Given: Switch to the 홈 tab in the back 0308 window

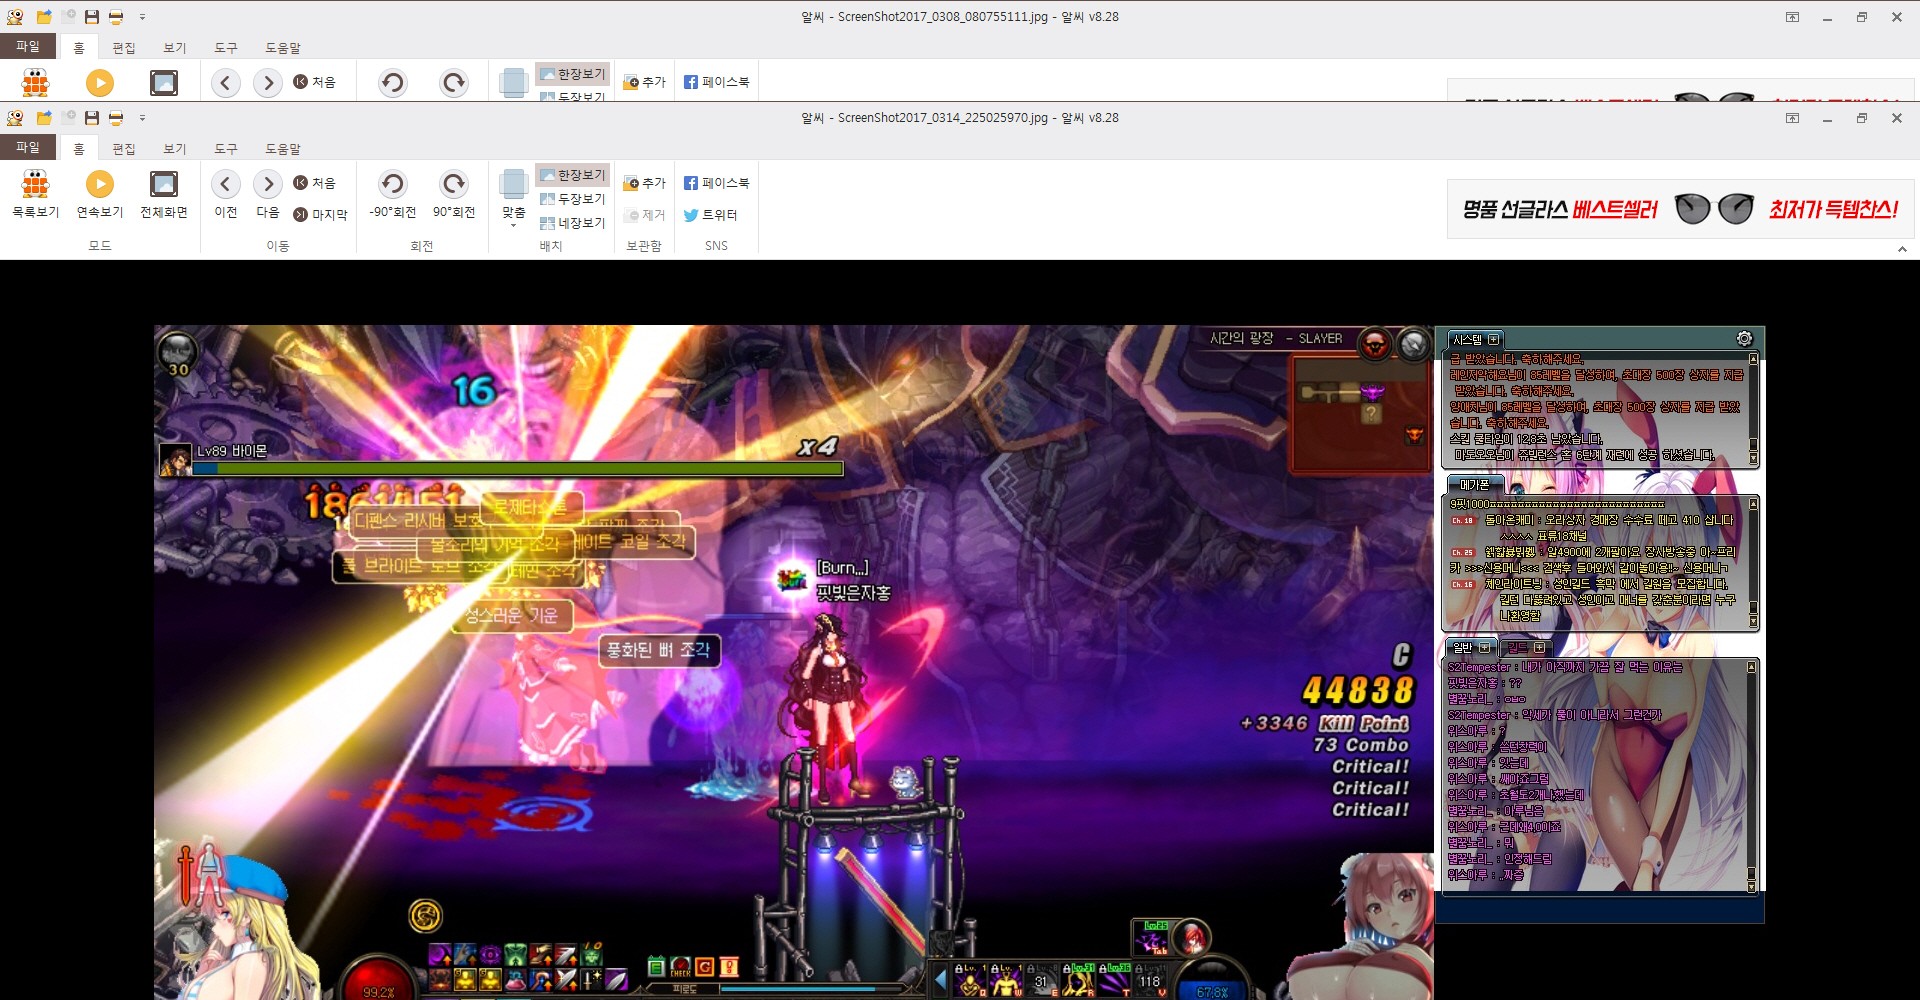Looking at the screenshot, I should pos(79,47).
